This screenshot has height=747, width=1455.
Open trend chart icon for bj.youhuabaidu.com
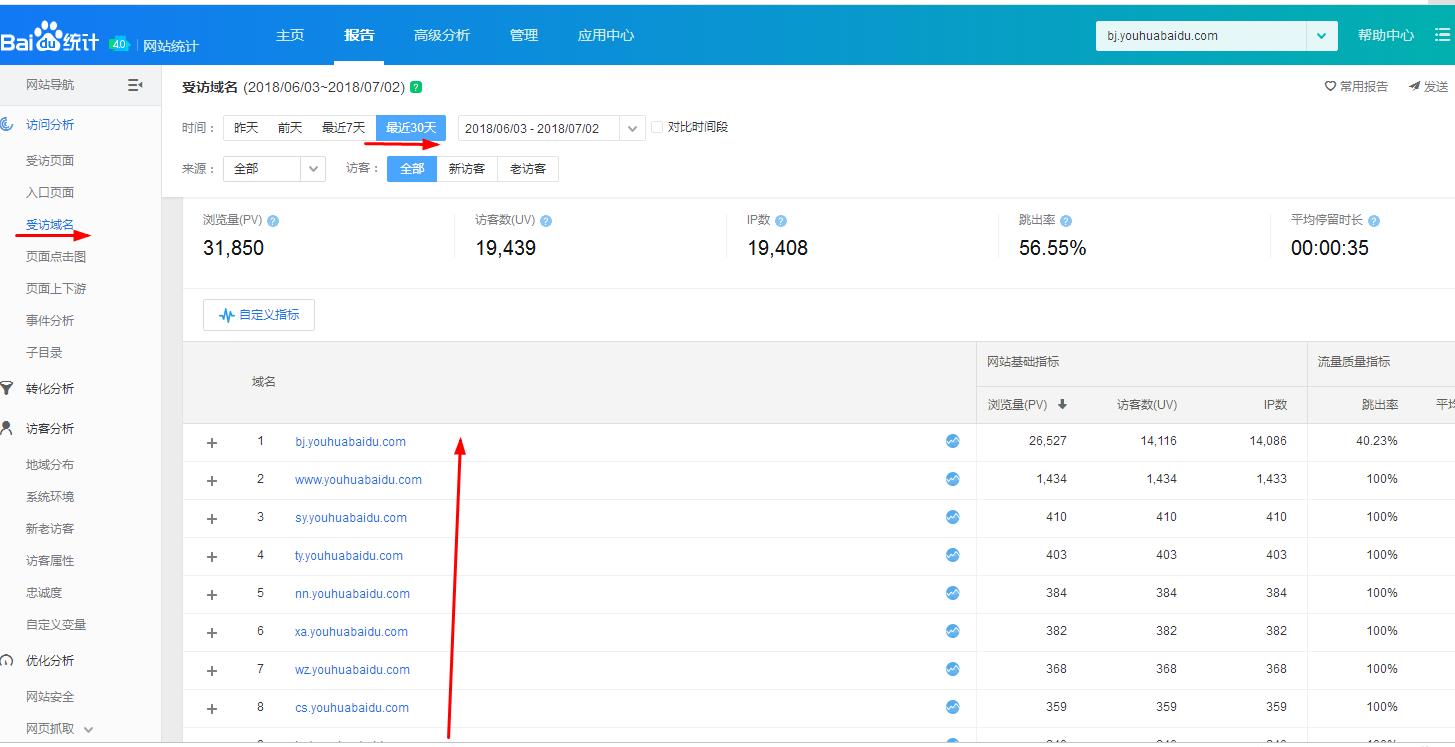(x=952, y=441)
